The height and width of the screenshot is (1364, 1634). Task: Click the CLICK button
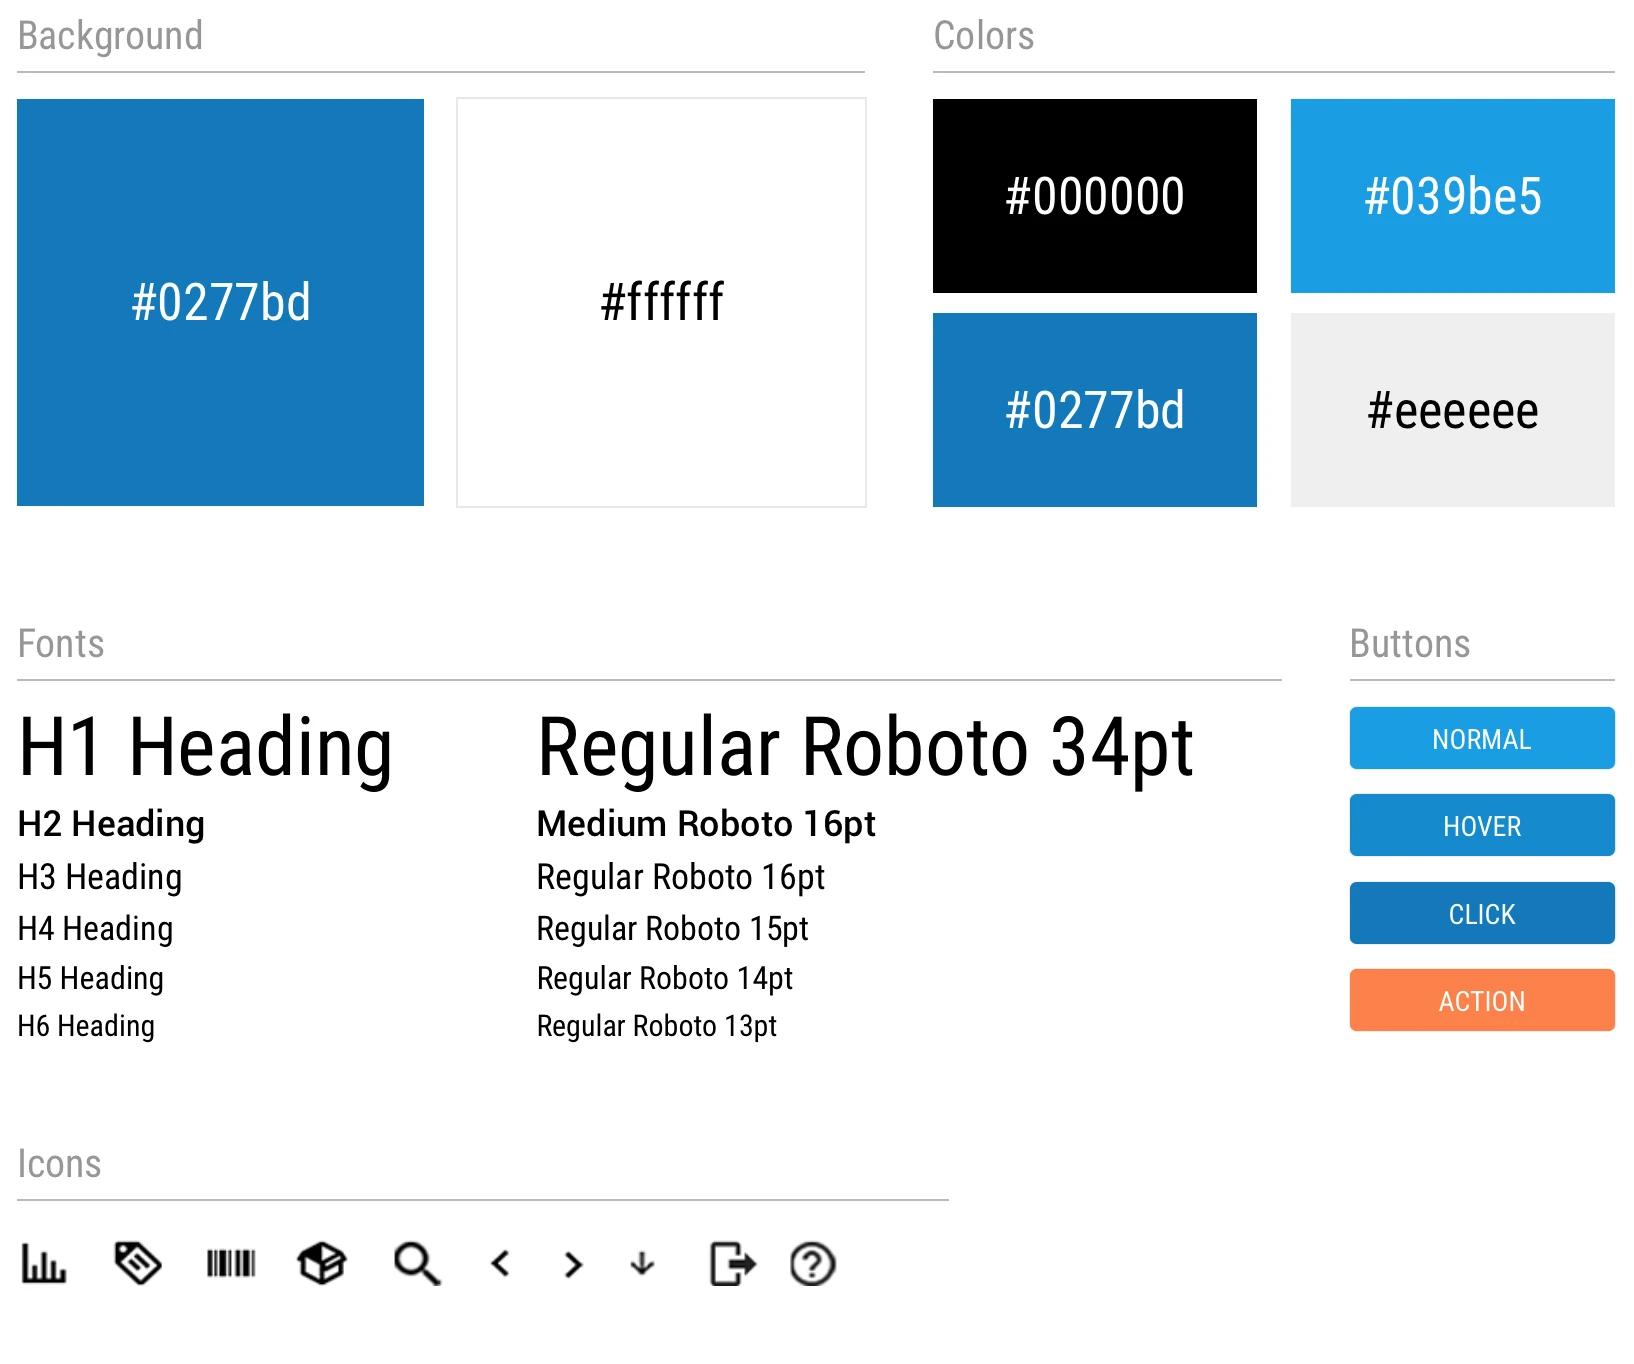tap(1482, 913)
